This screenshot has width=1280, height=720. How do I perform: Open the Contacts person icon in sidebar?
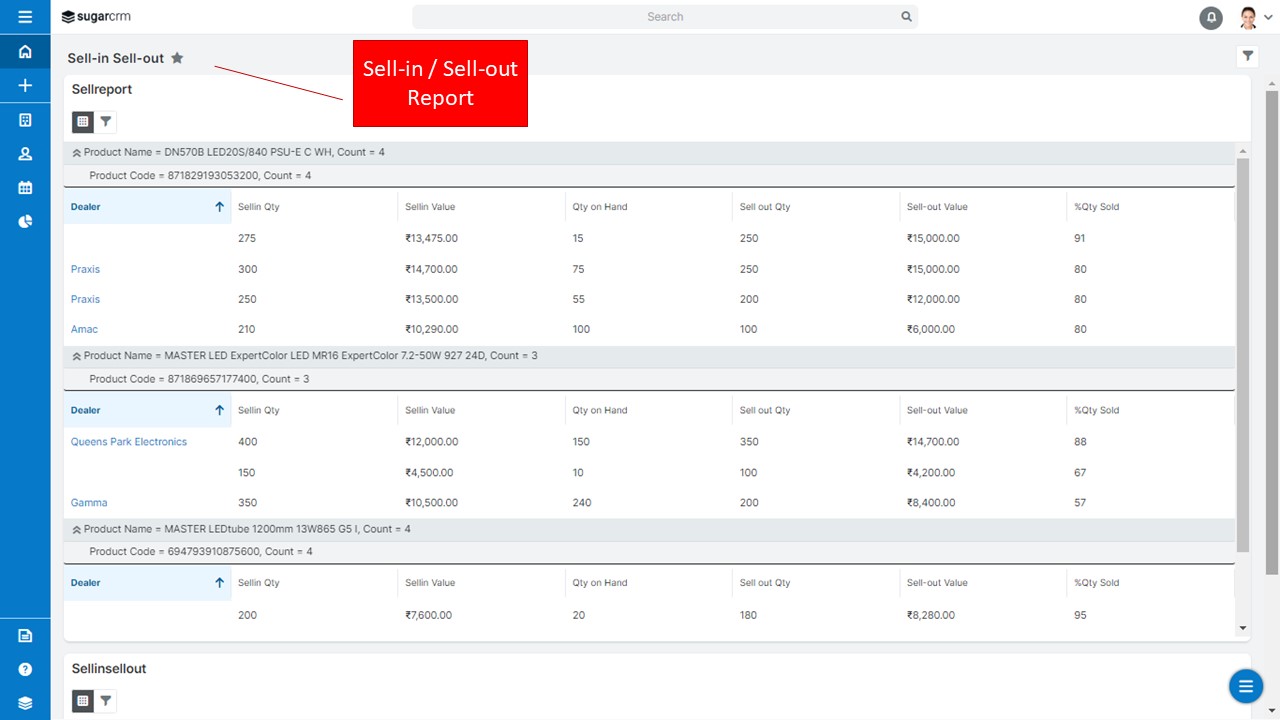(25, 154)
